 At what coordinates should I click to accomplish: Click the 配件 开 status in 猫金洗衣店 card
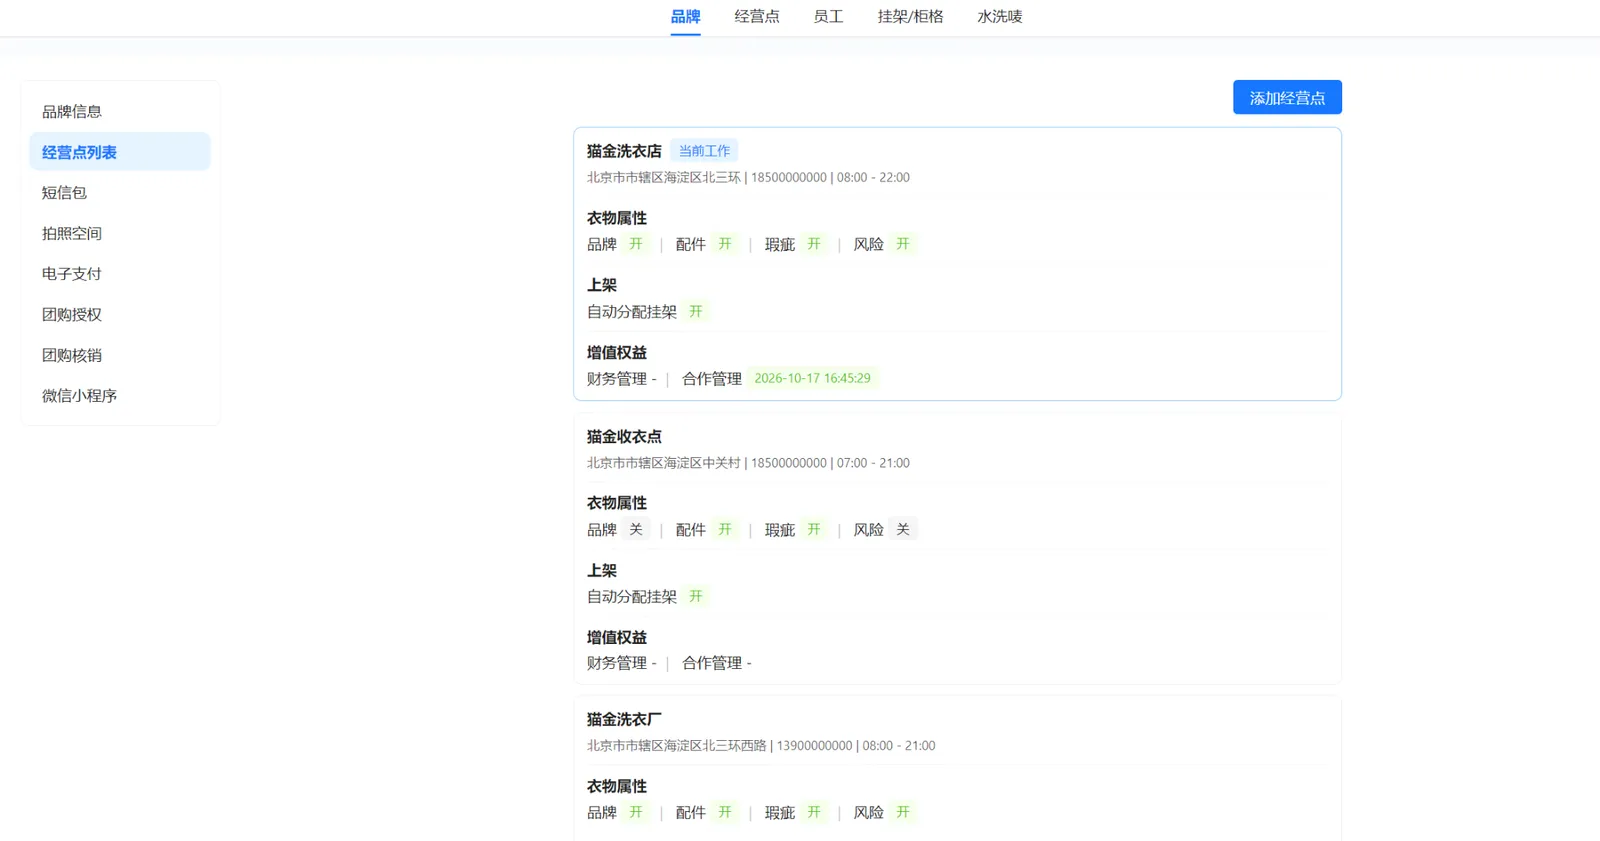[x=725, y=244]
